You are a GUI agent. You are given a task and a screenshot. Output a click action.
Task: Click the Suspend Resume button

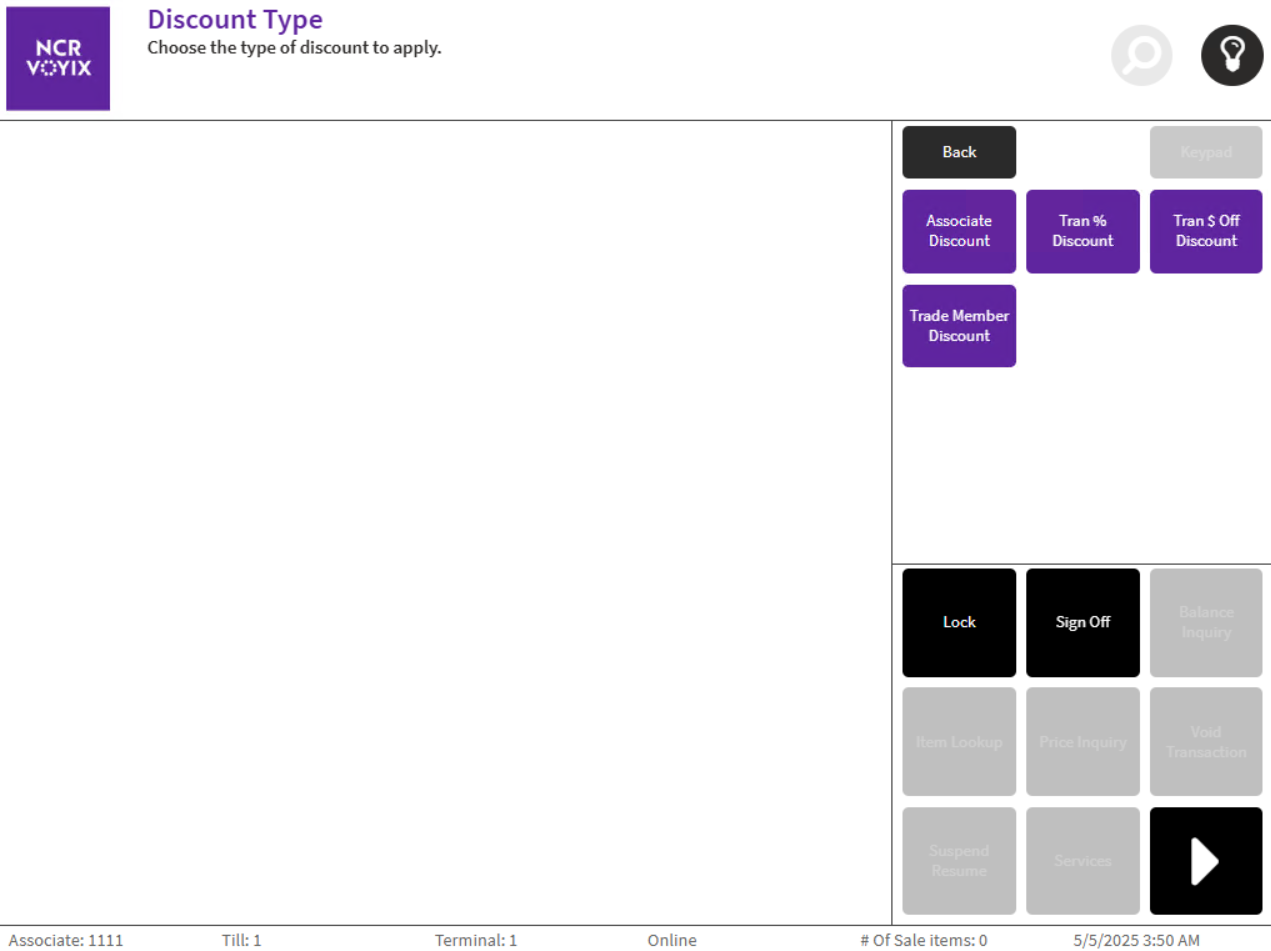(x=958, y=860)
